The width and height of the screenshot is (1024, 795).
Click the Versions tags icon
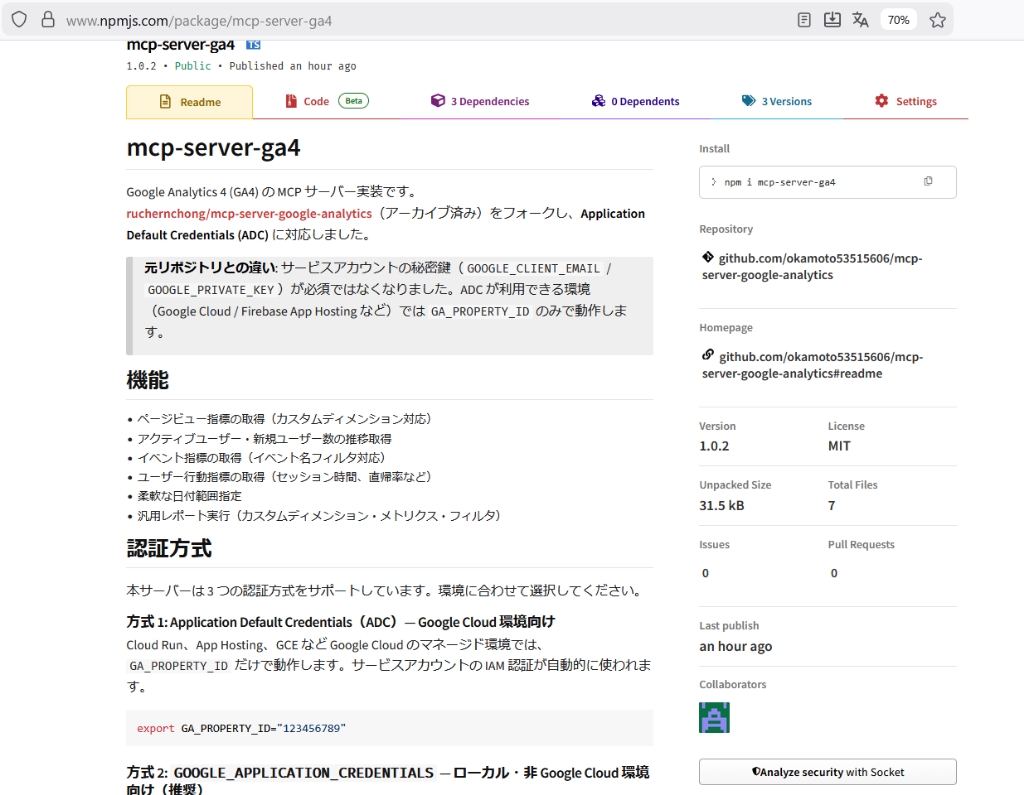748,101
